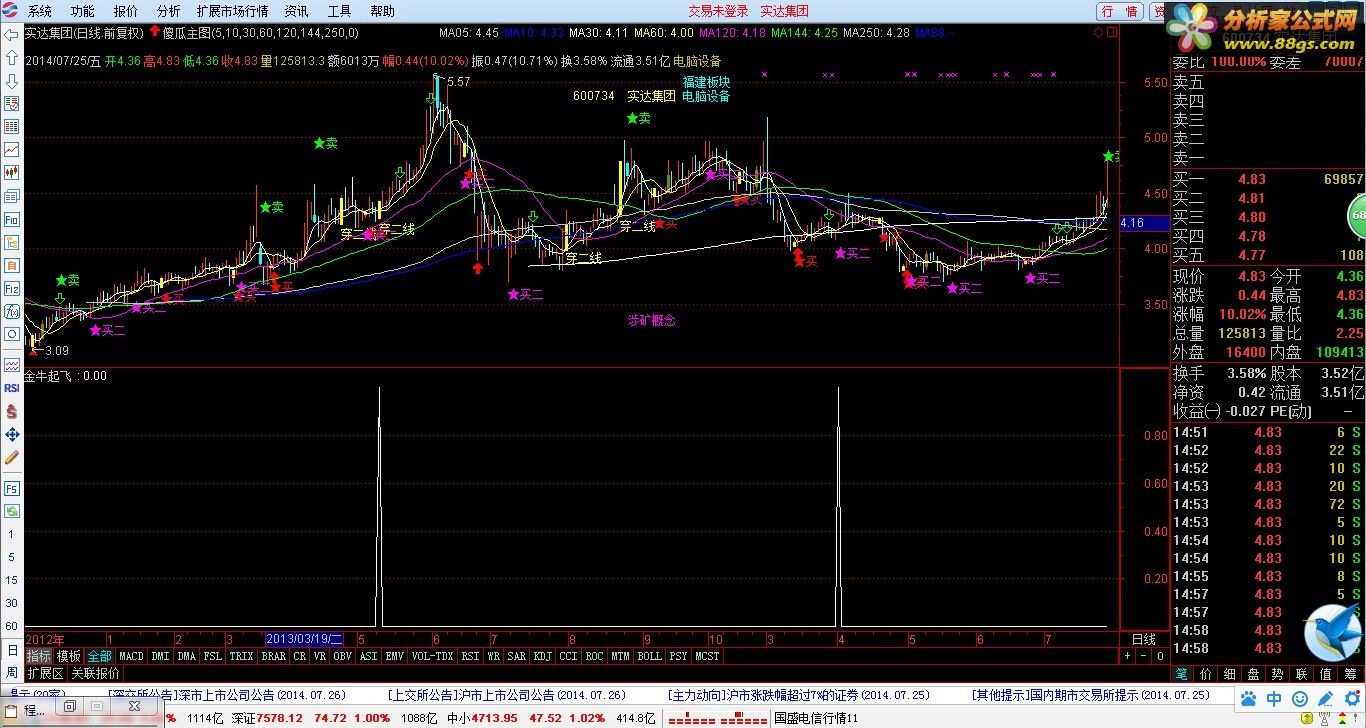Switch indicator to KDJ
This screenshot has height=728, width=1366.
tap(542, 656)
